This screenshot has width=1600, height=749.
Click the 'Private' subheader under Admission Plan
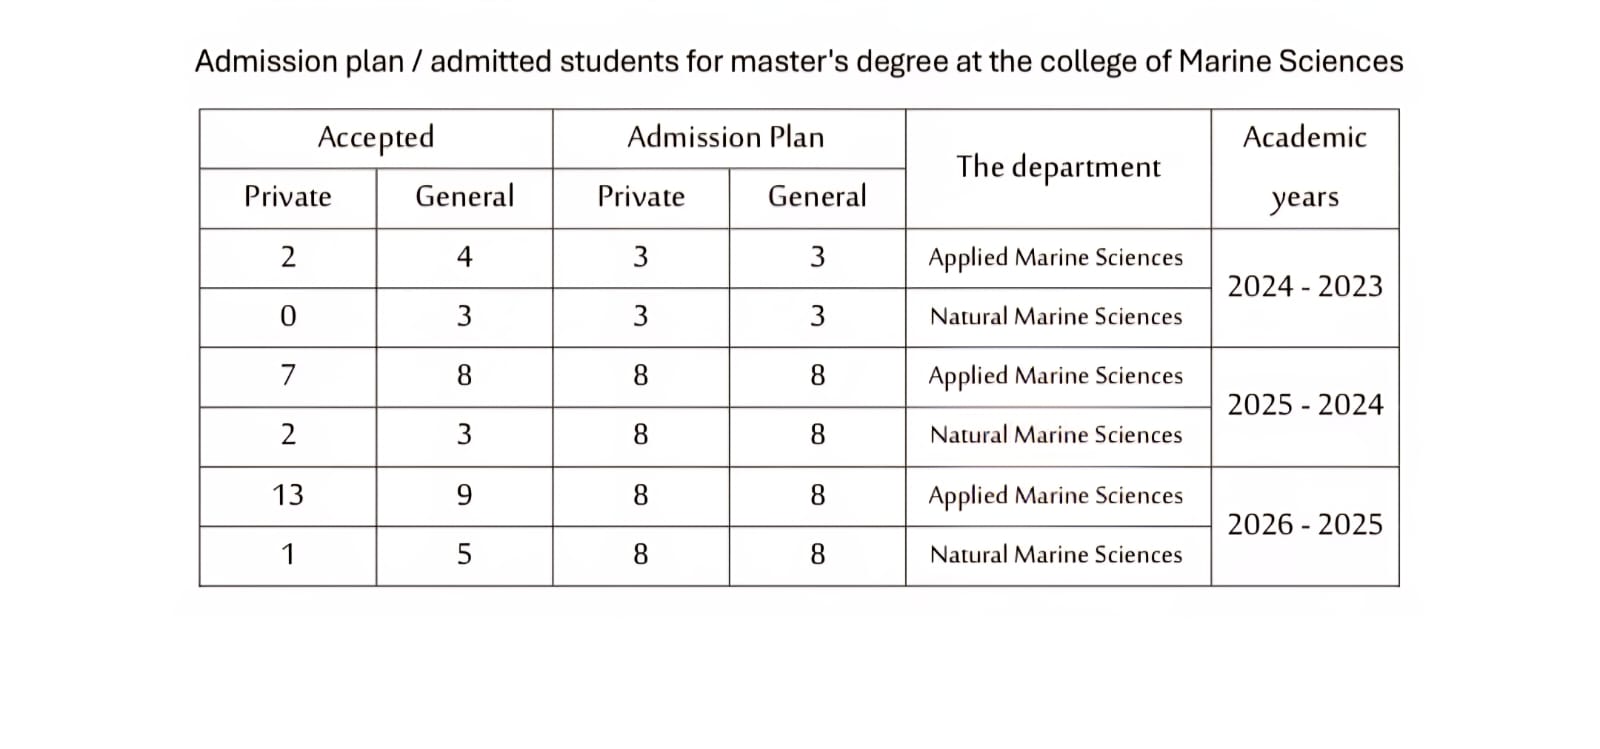click(641, 197)
